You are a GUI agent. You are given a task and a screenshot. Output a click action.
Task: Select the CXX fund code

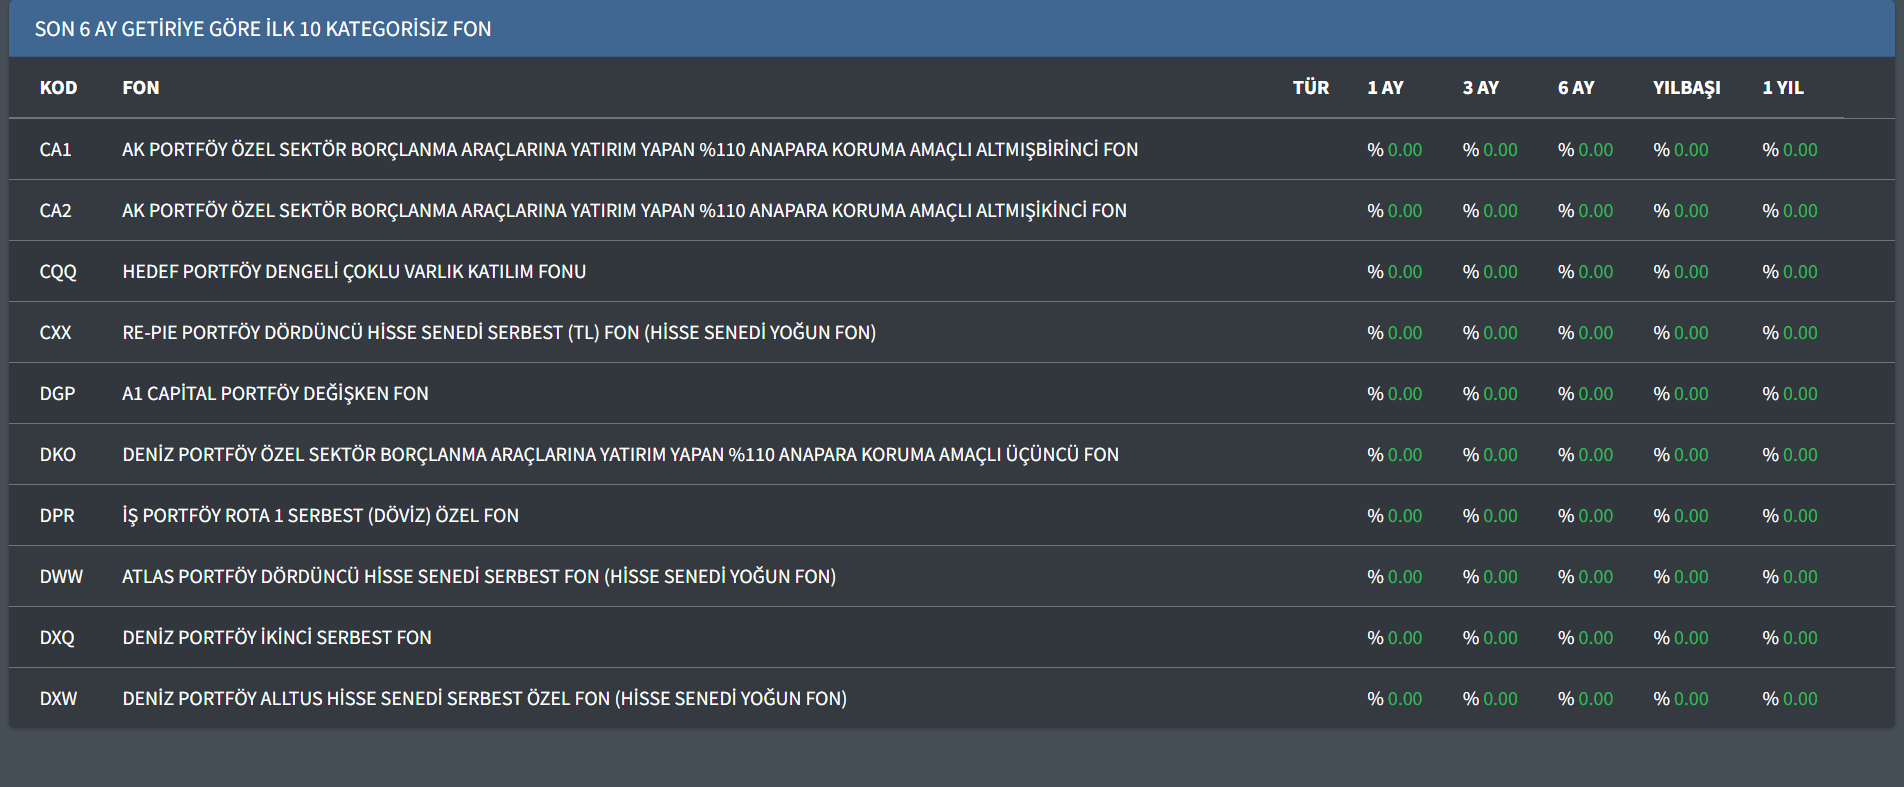tap(56, 333)
